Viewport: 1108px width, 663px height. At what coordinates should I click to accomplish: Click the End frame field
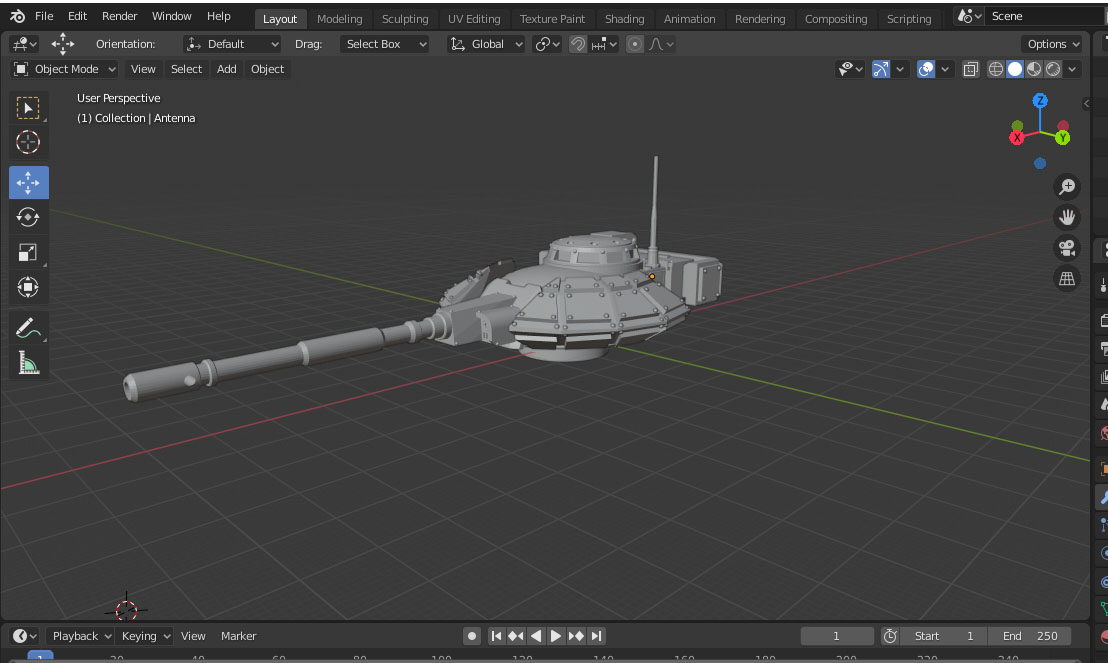coord(1030,636)
